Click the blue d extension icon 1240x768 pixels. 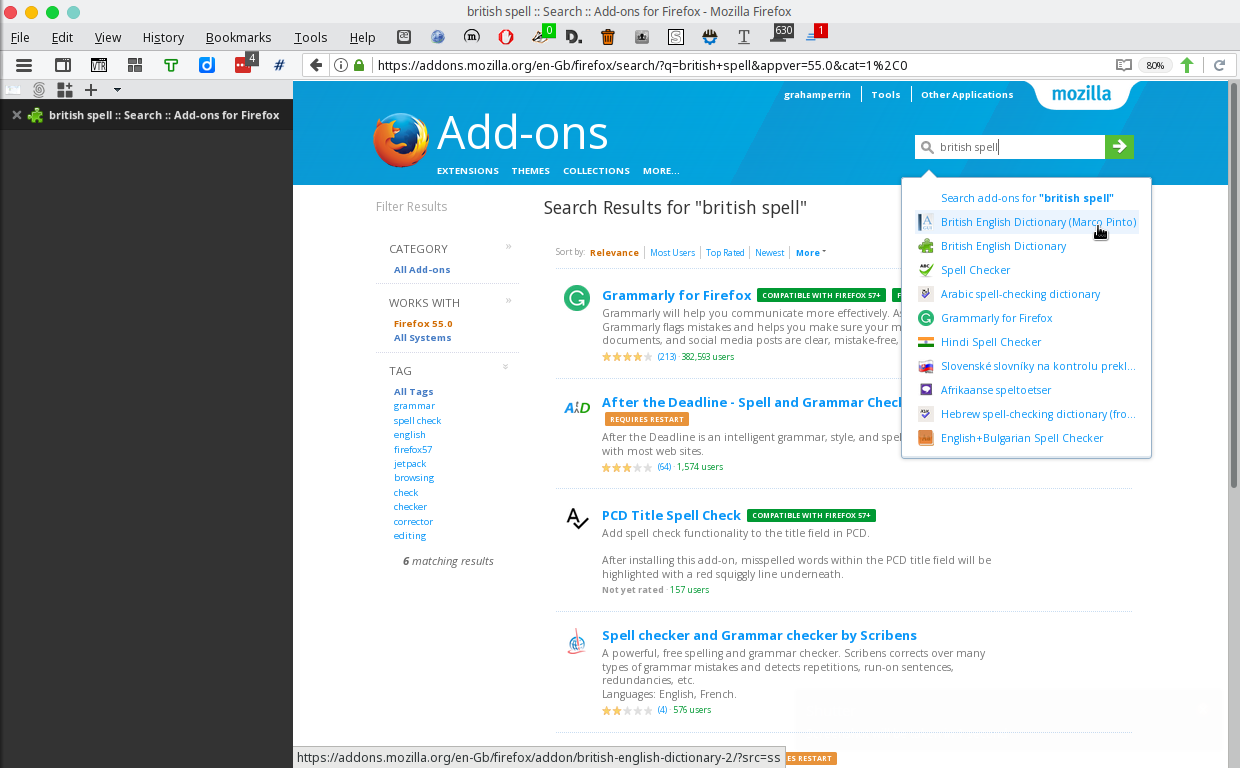click(207, 65)
